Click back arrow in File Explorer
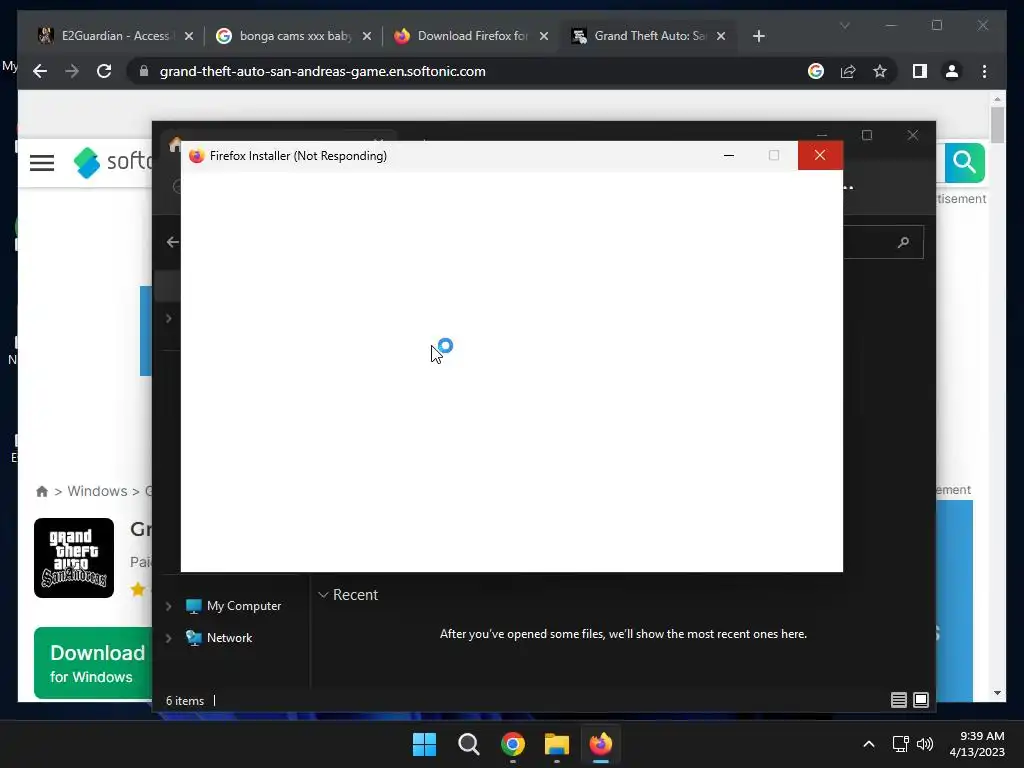The width and height of the screenshot is (1024, 768). point(172,242)
